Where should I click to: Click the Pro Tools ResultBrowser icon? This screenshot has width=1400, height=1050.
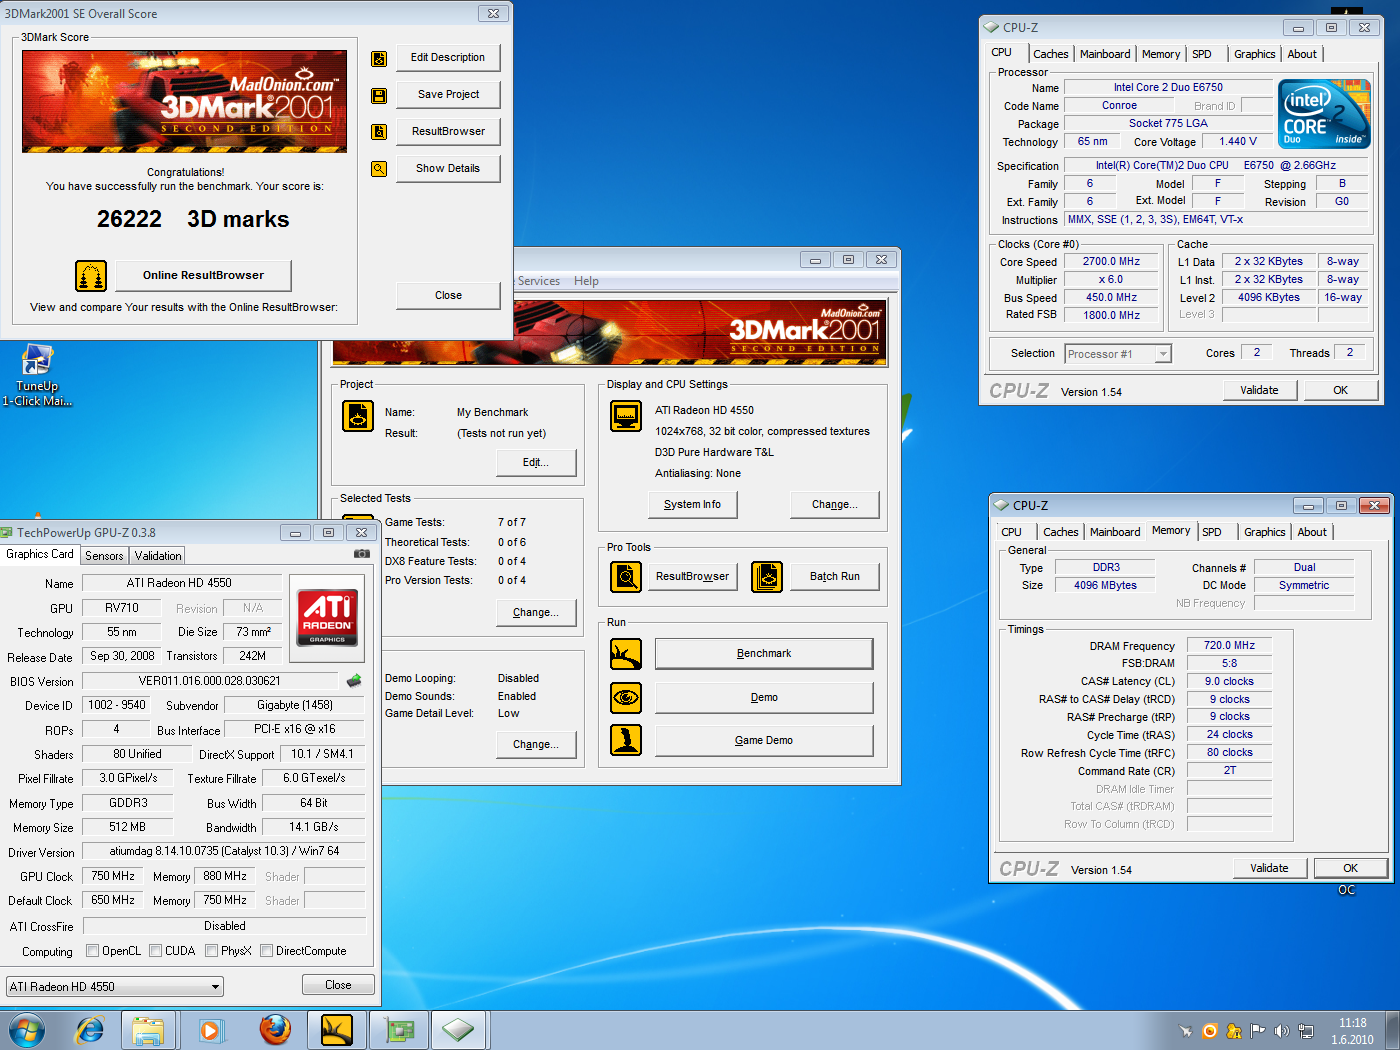click(626, 577)
